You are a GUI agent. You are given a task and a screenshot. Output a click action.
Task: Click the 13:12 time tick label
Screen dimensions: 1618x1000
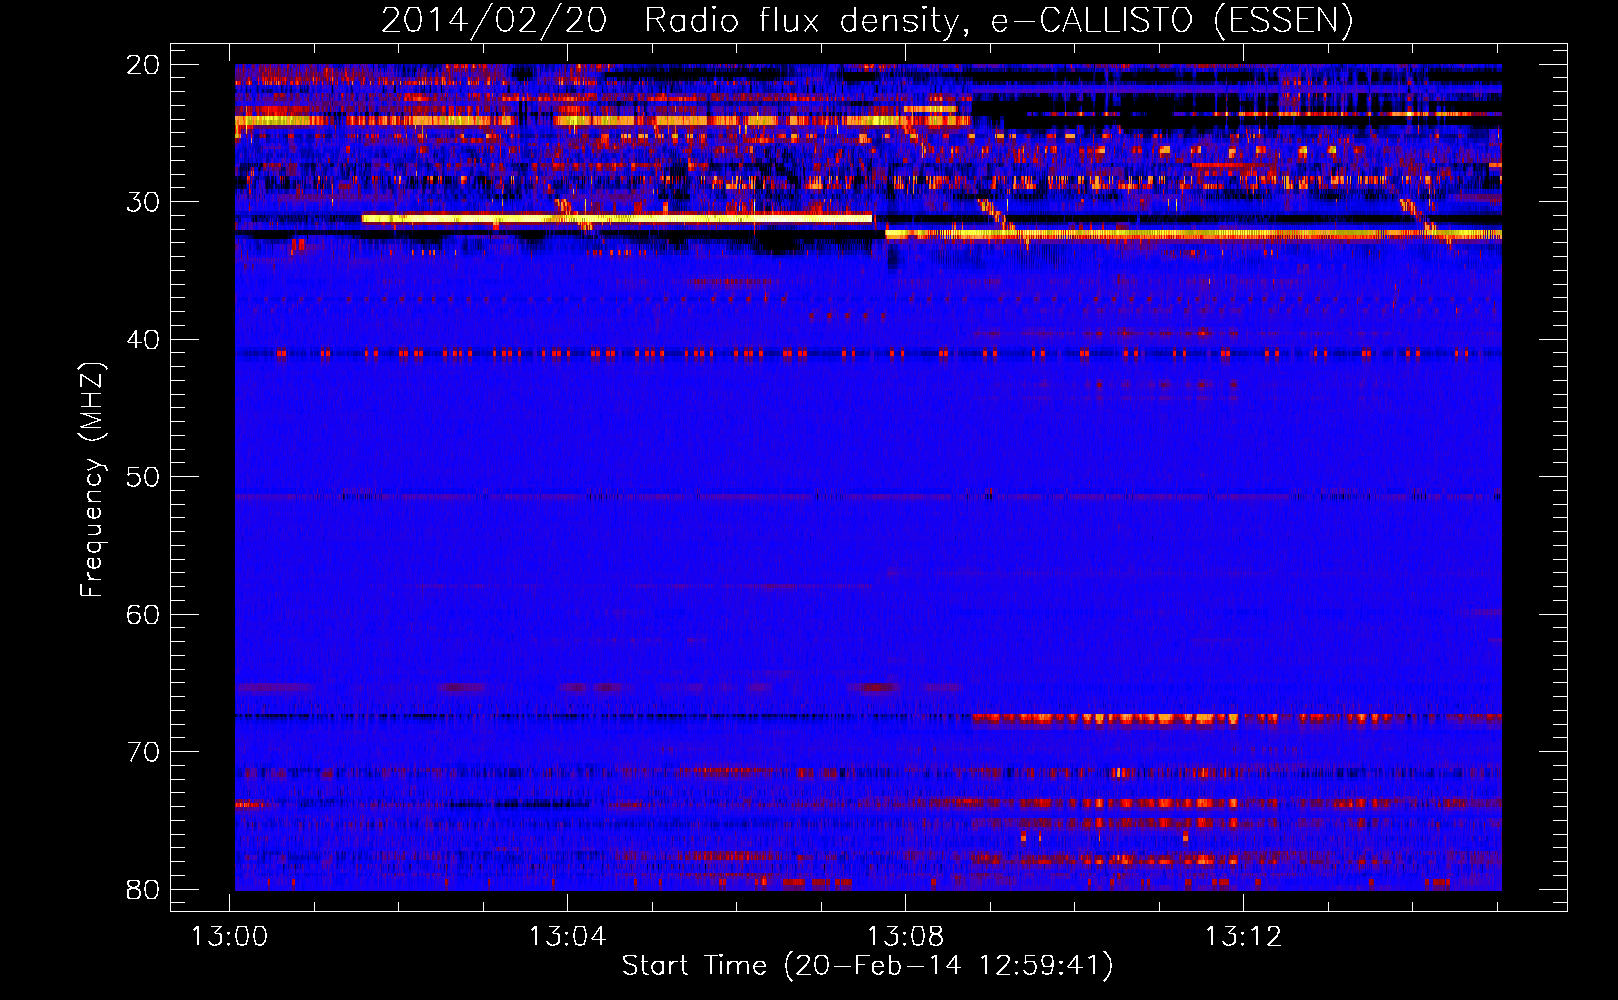point(1243,937)
